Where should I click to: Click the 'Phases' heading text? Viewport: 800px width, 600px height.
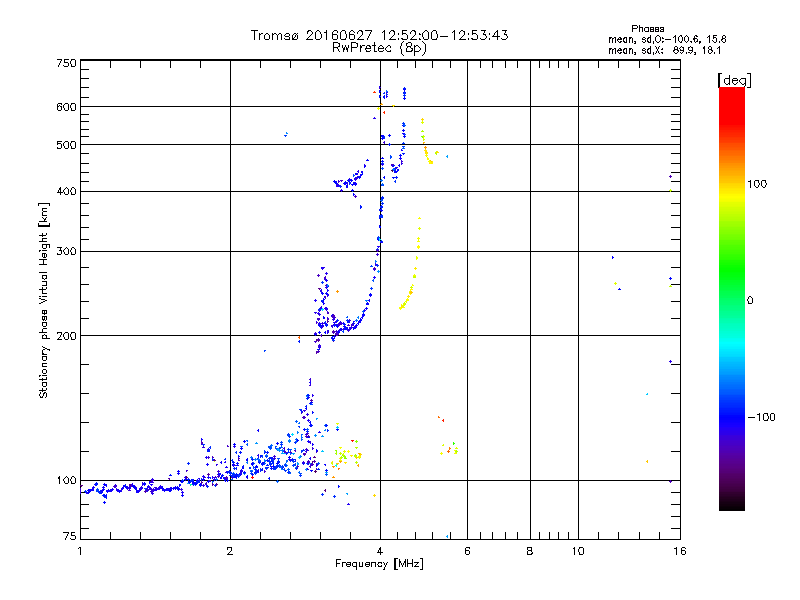tap(647, 29)
